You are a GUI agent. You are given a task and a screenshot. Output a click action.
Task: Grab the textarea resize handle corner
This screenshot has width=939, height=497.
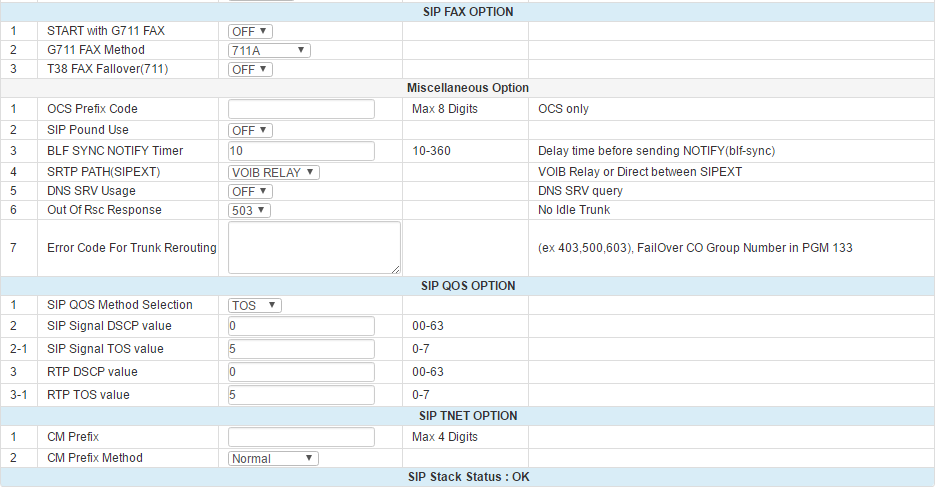tap(396, 268)
